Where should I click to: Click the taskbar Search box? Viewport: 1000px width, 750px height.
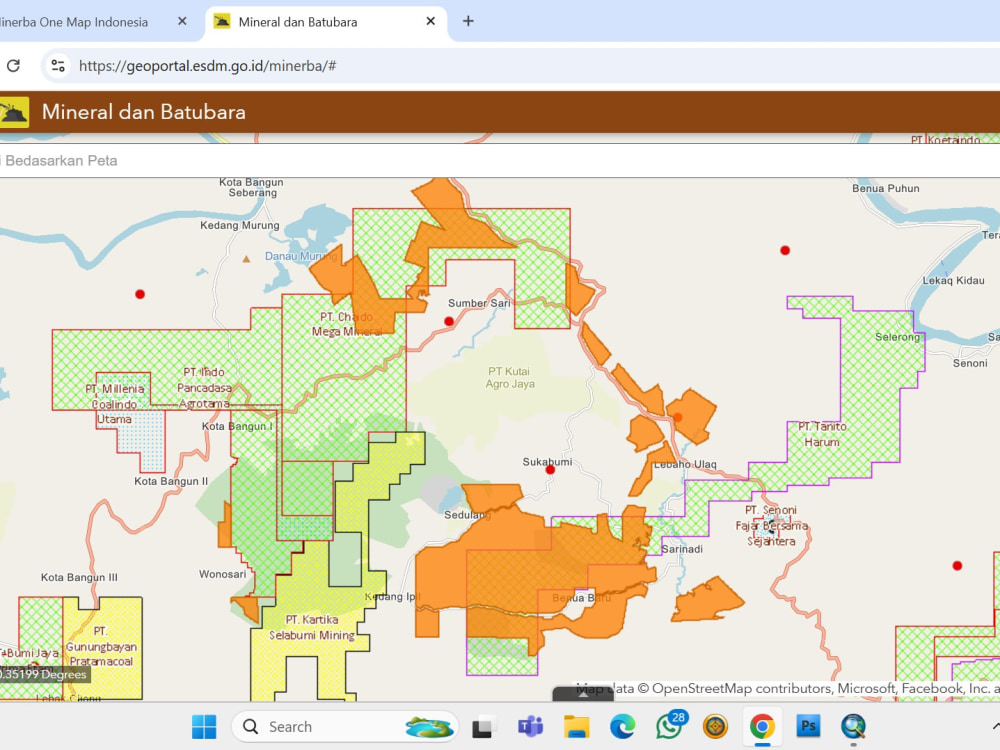click(345, 726)
